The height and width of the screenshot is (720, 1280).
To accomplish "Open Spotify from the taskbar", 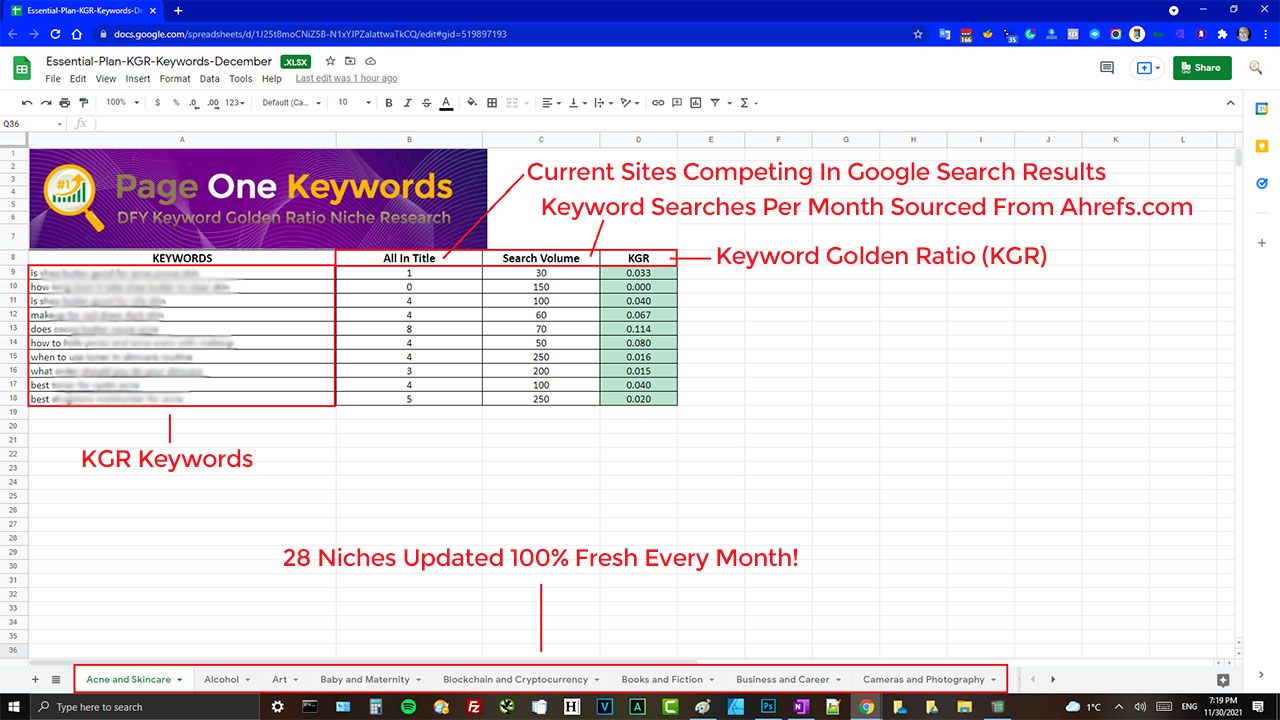I will point(408,706).
